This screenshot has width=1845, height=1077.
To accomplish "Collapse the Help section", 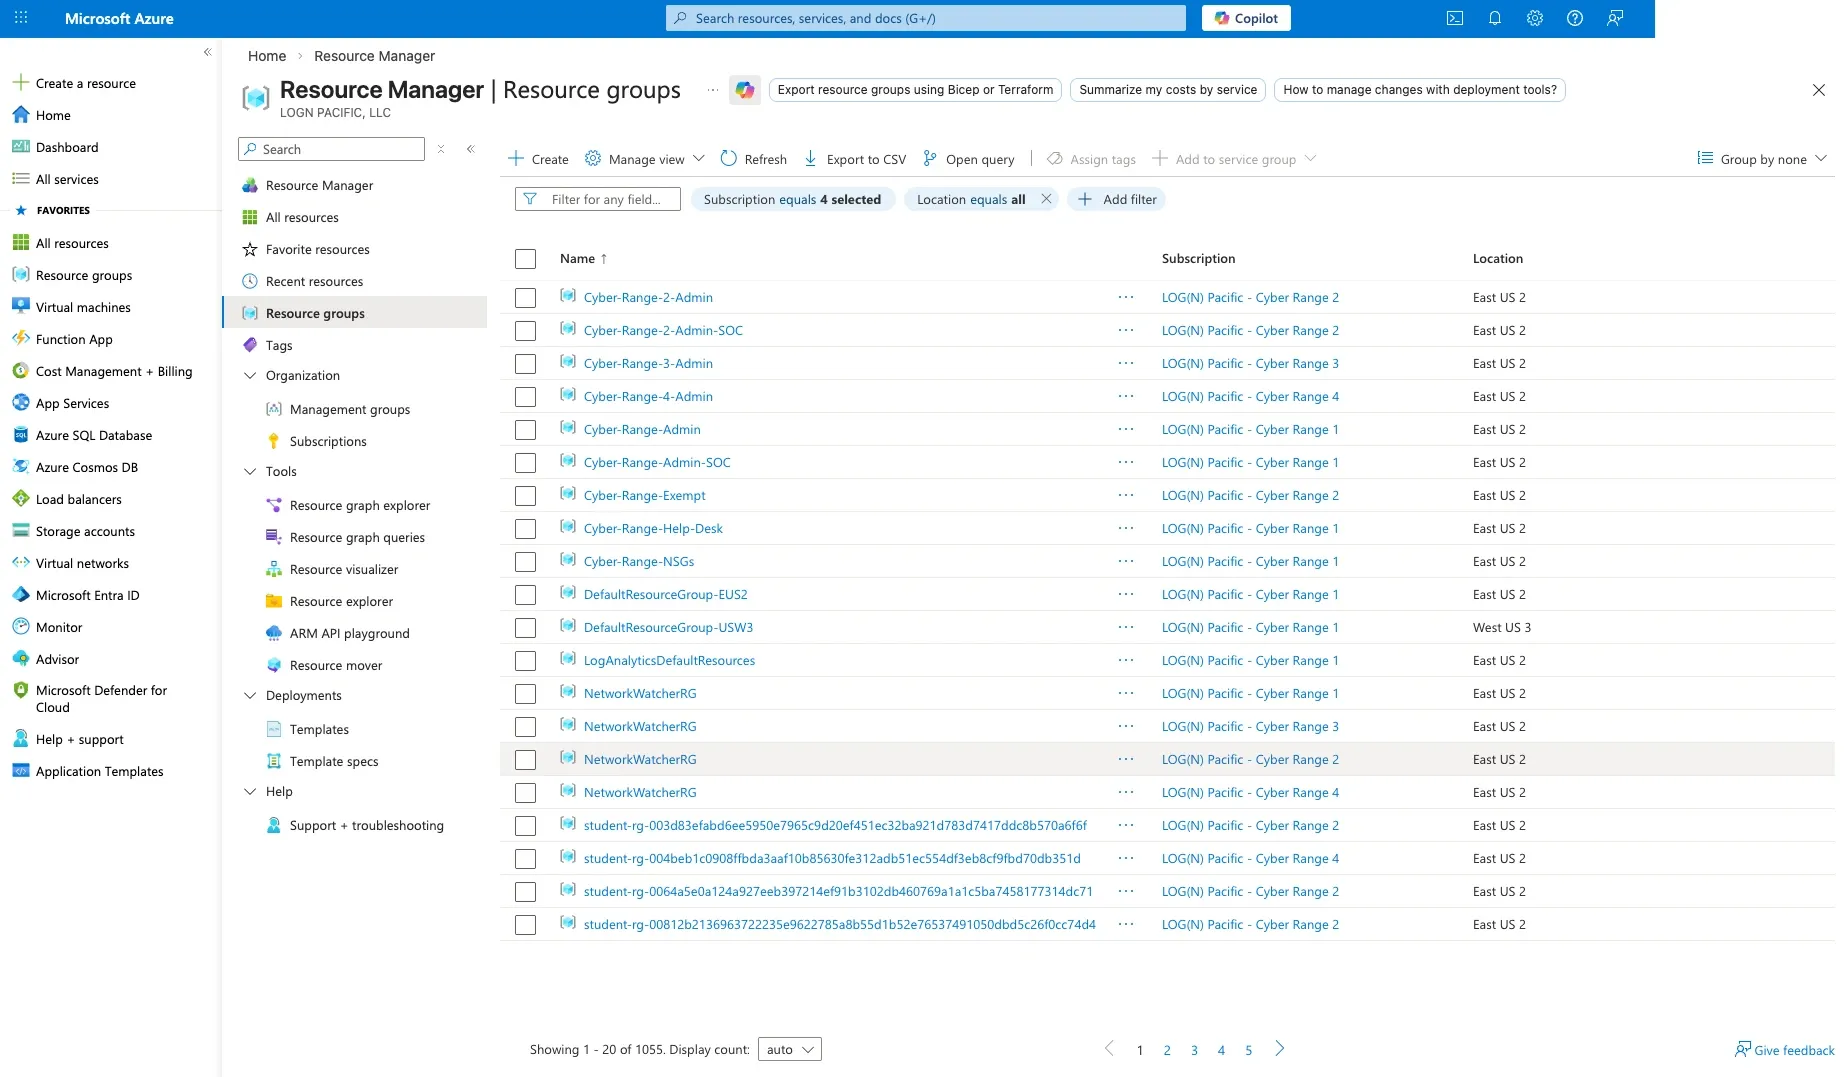I will pyautogui.click(x=250, y=792).
